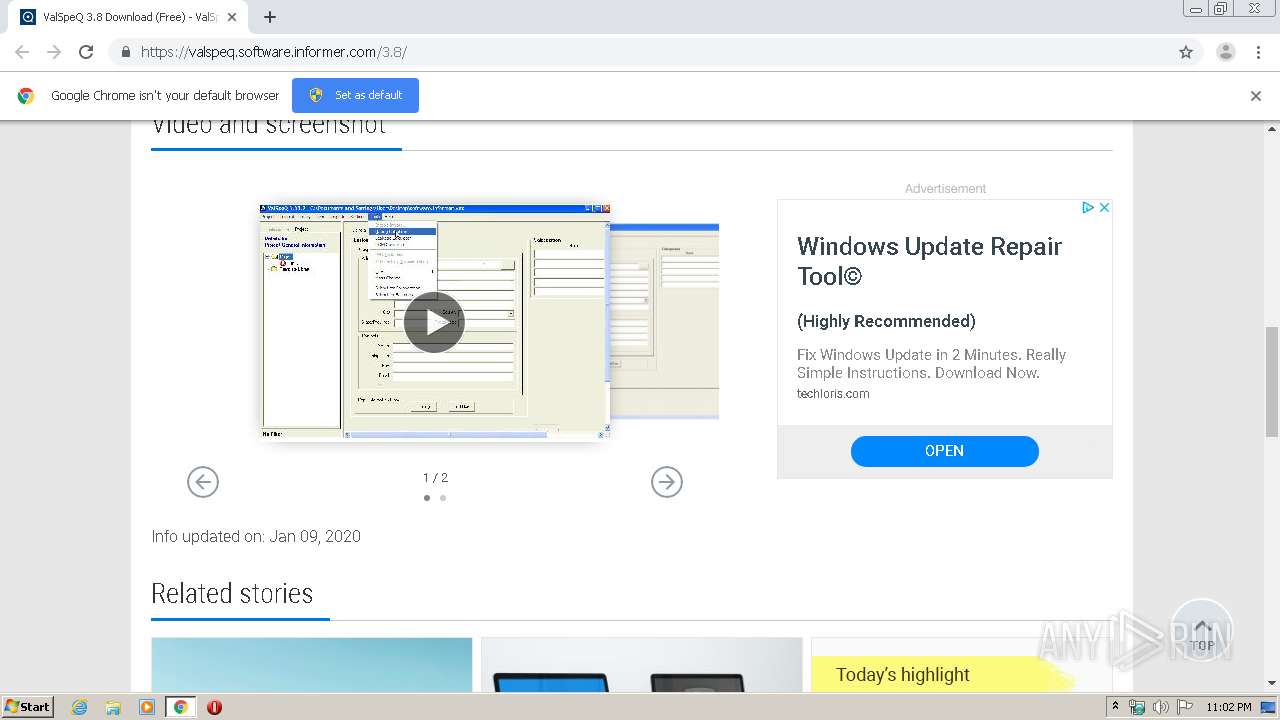Viewport: 1280px width, 720px height.
Task: Click the 11:02 PM taskbar clock
Action: click(x=1229, y=707)
